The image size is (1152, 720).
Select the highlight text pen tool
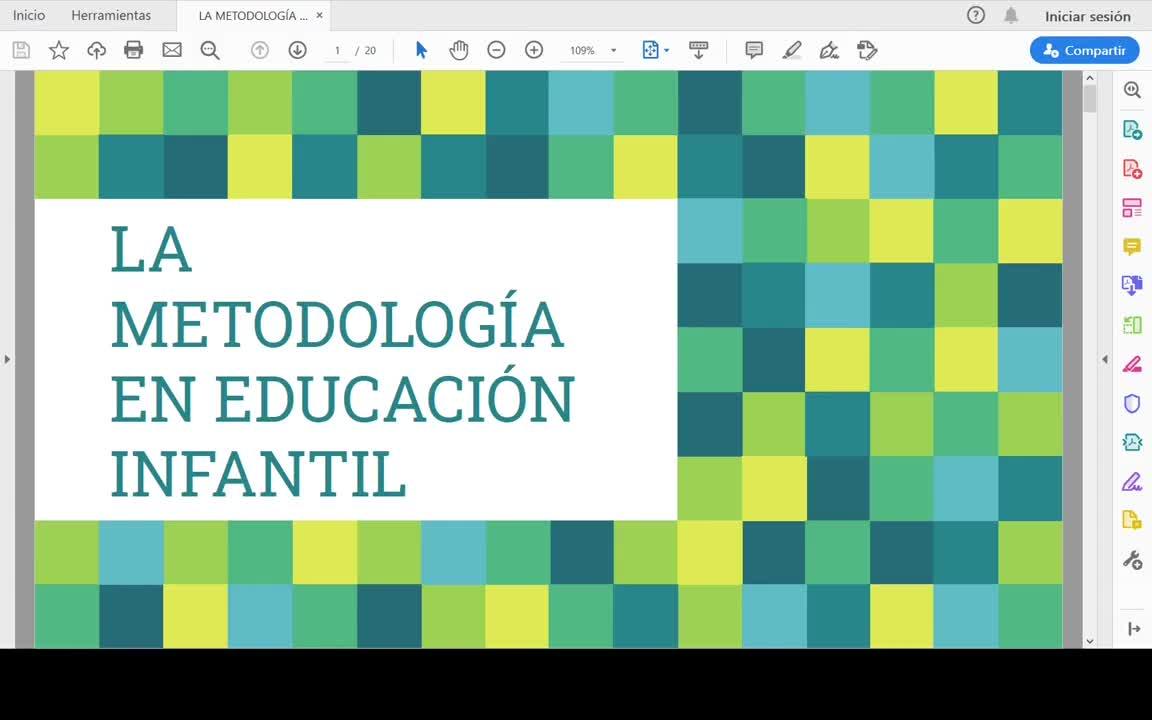coord(792,50)
